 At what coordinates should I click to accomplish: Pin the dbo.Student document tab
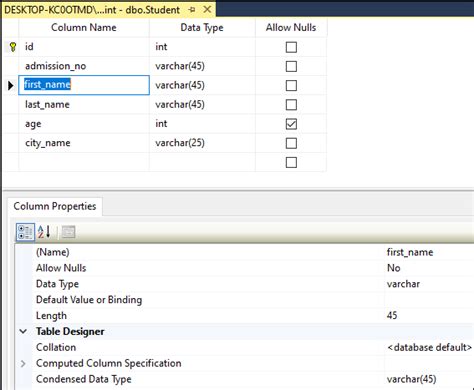tap(192, 10)
